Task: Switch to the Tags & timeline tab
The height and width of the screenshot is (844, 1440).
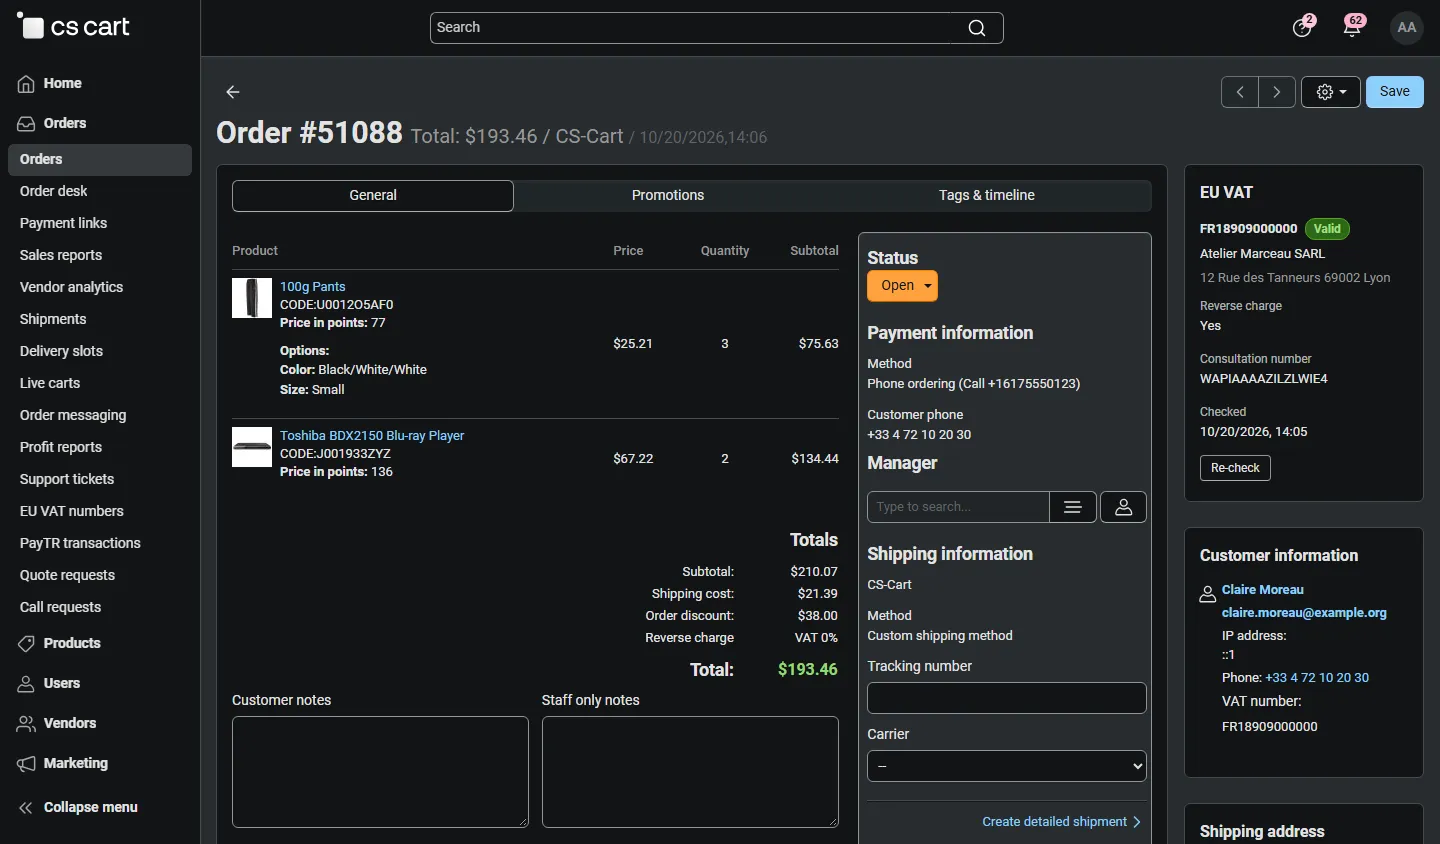Action: (987, 196)
